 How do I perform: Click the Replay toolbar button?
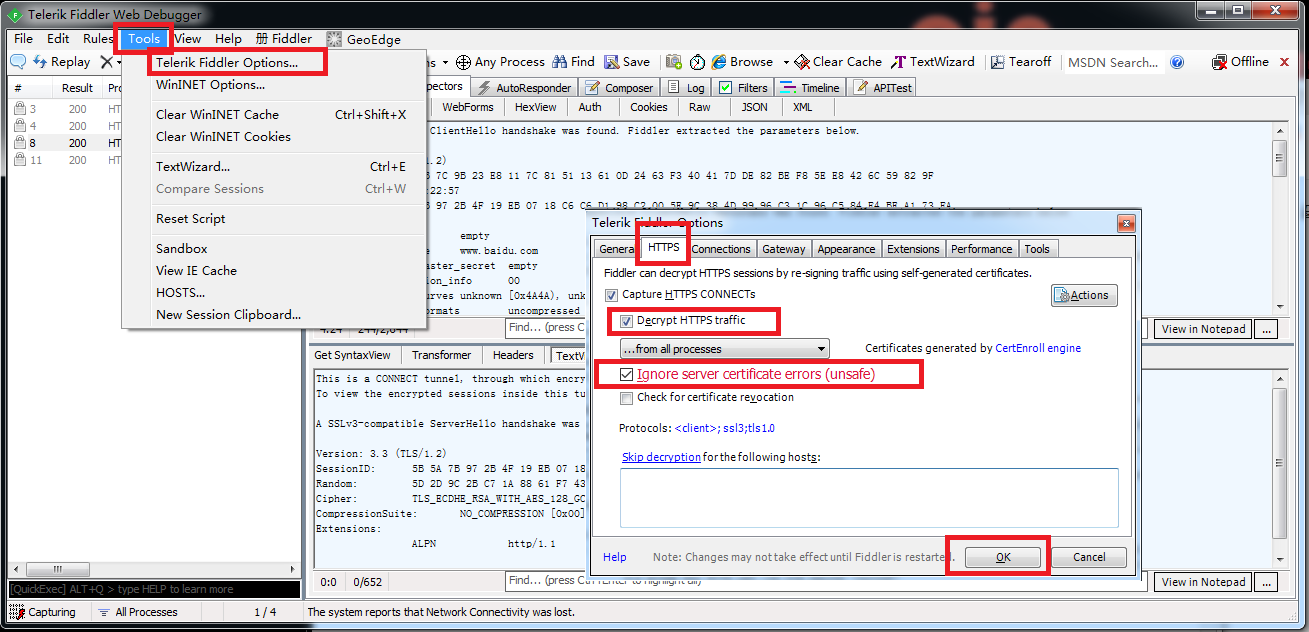click(x=62, y=62)
